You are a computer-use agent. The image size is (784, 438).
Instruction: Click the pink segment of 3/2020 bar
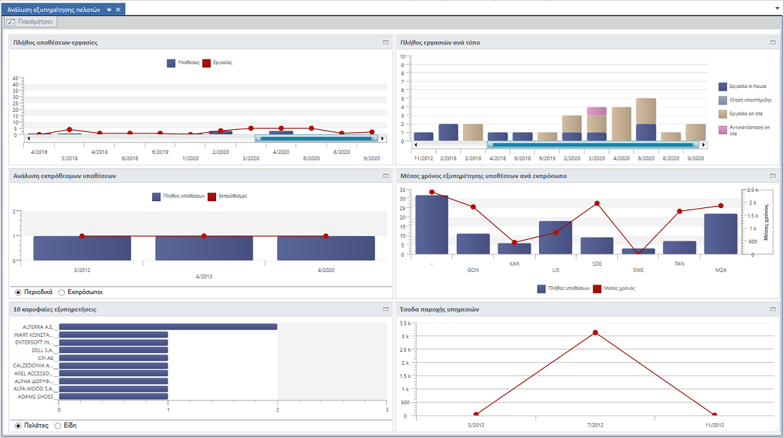pos(596,111)
